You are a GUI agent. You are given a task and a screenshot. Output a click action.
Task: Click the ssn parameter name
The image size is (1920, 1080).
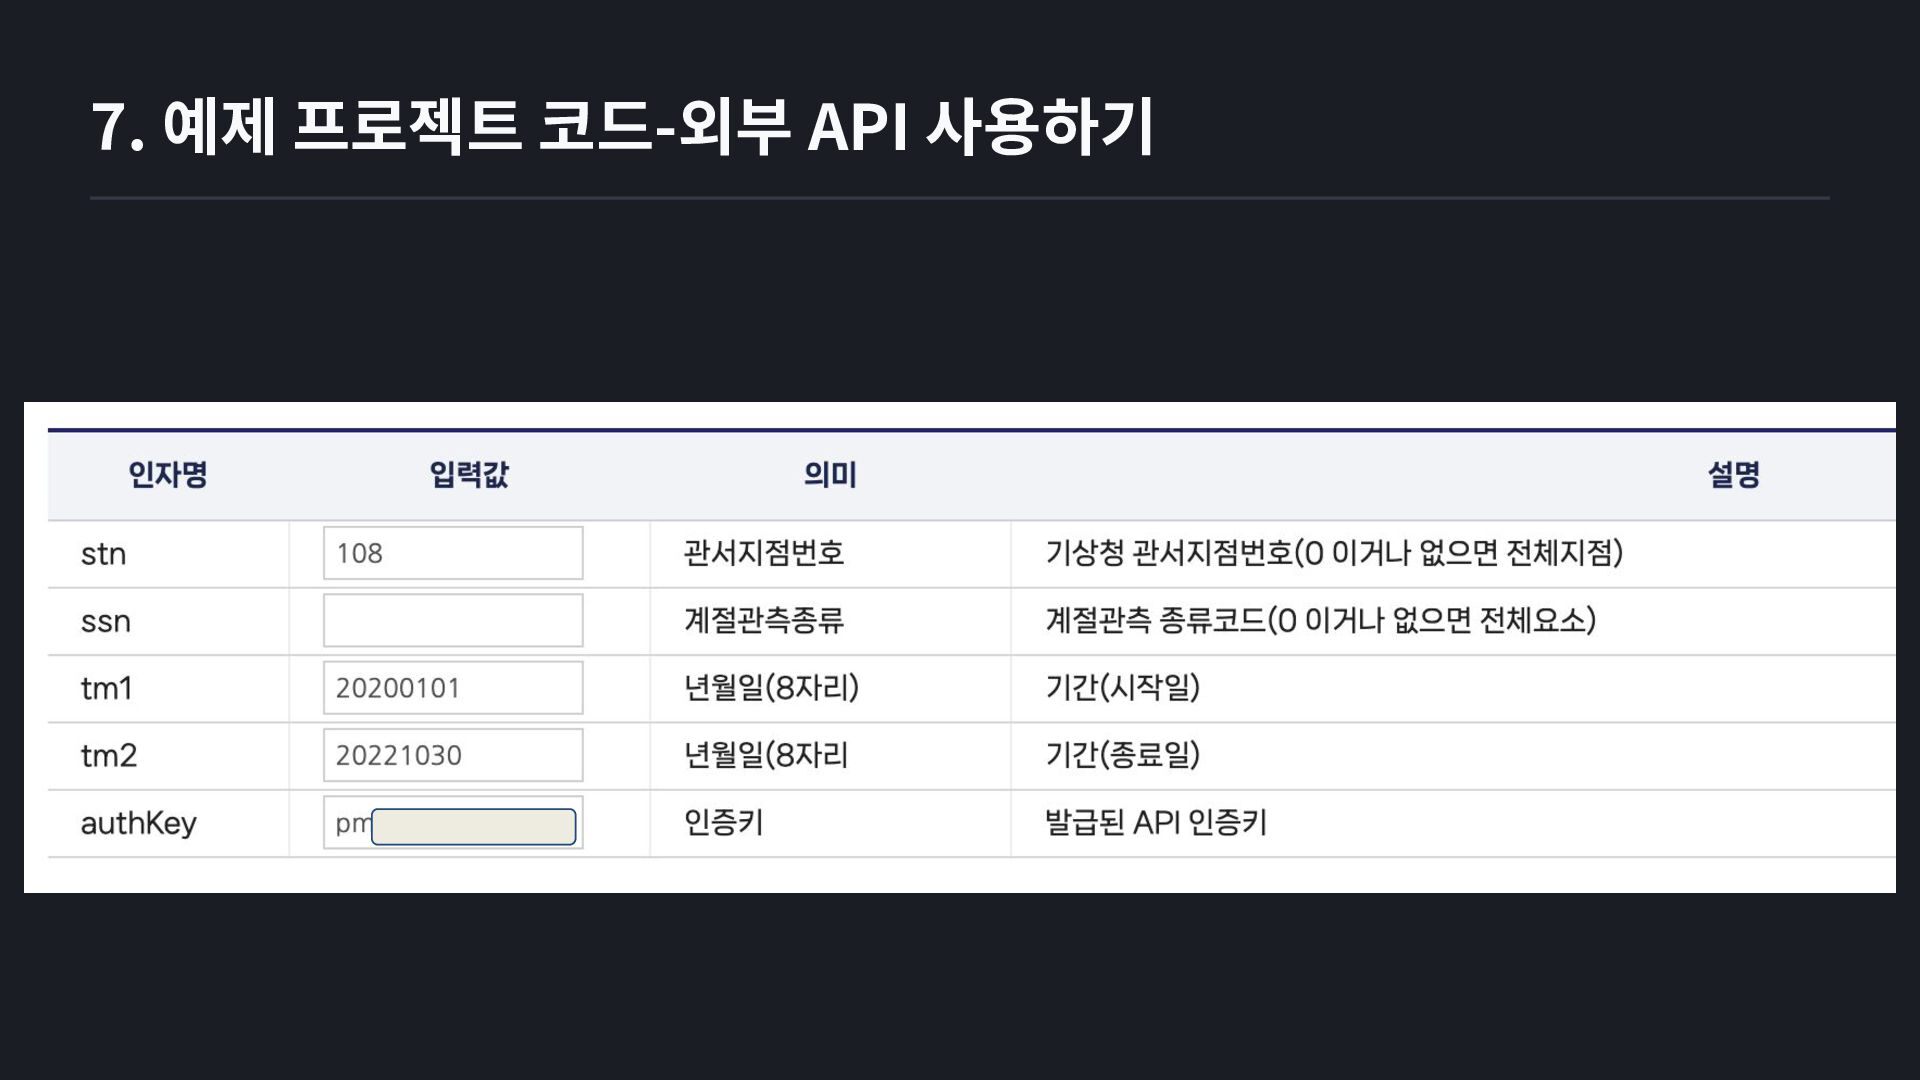click(x=105, y=621)
